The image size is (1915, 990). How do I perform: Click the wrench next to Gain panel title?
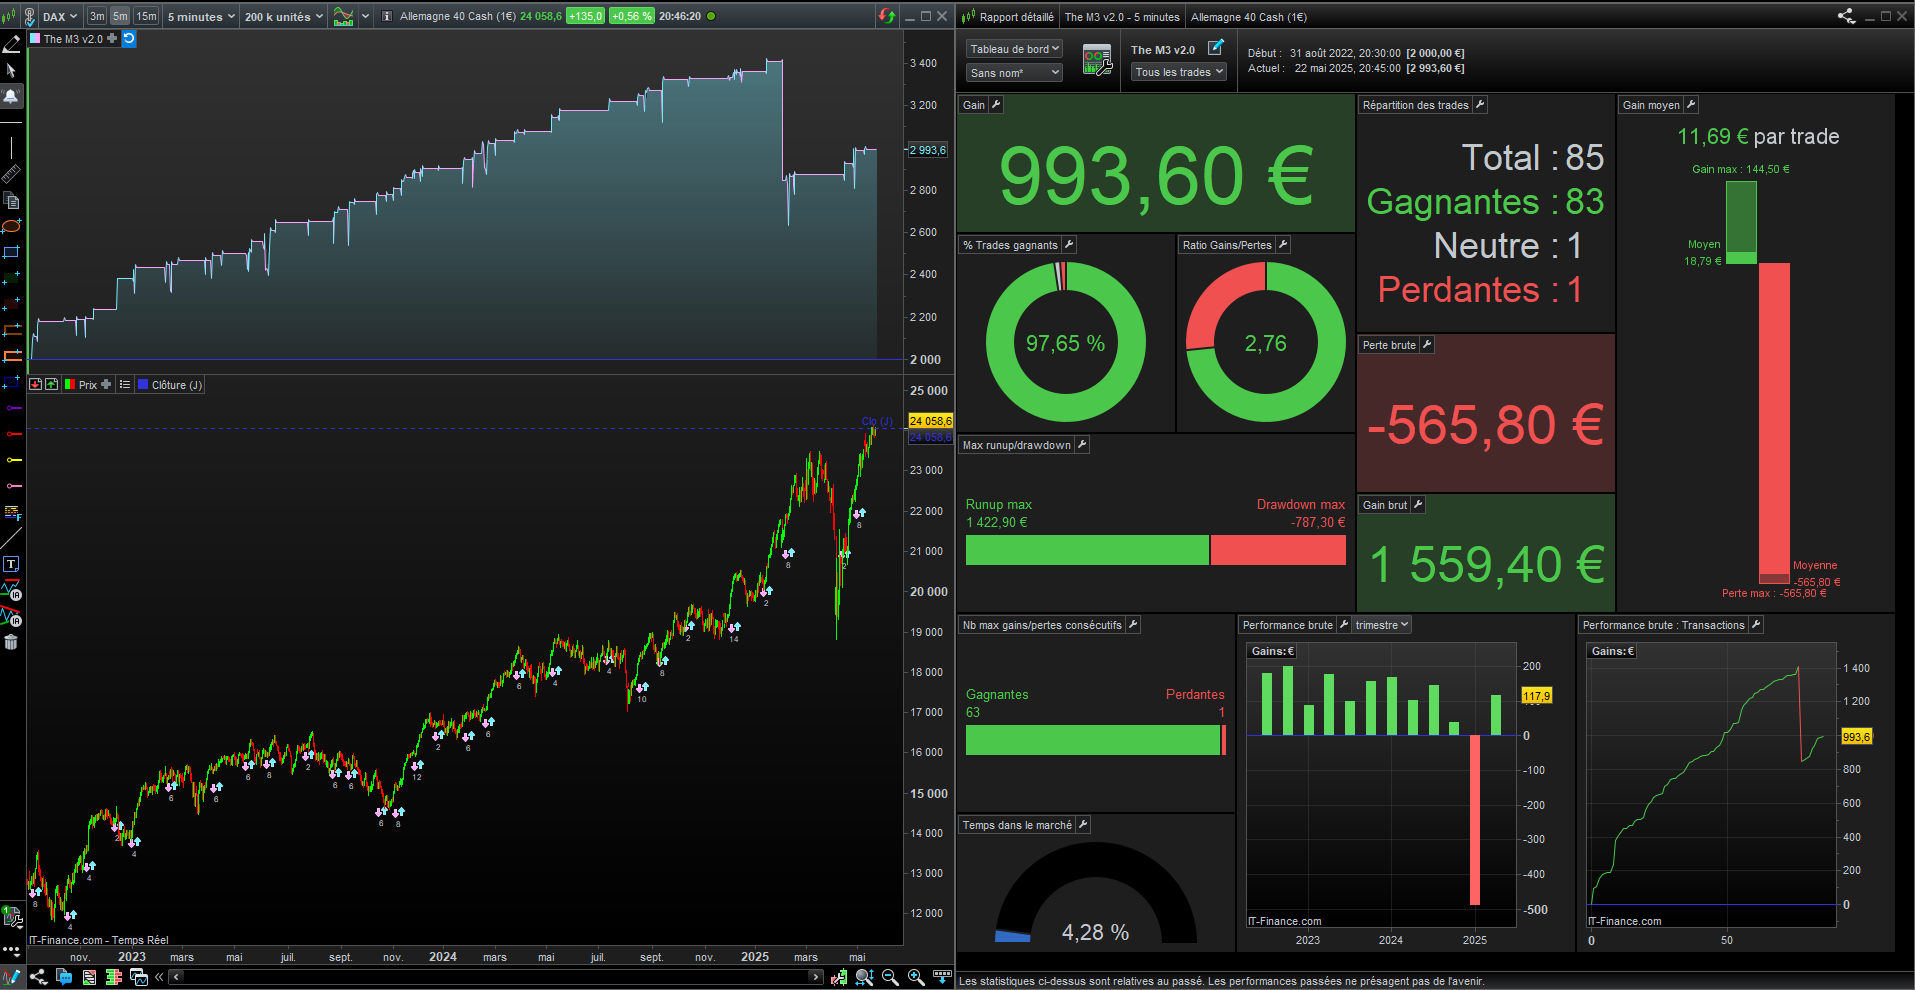[x=996, y=104]
